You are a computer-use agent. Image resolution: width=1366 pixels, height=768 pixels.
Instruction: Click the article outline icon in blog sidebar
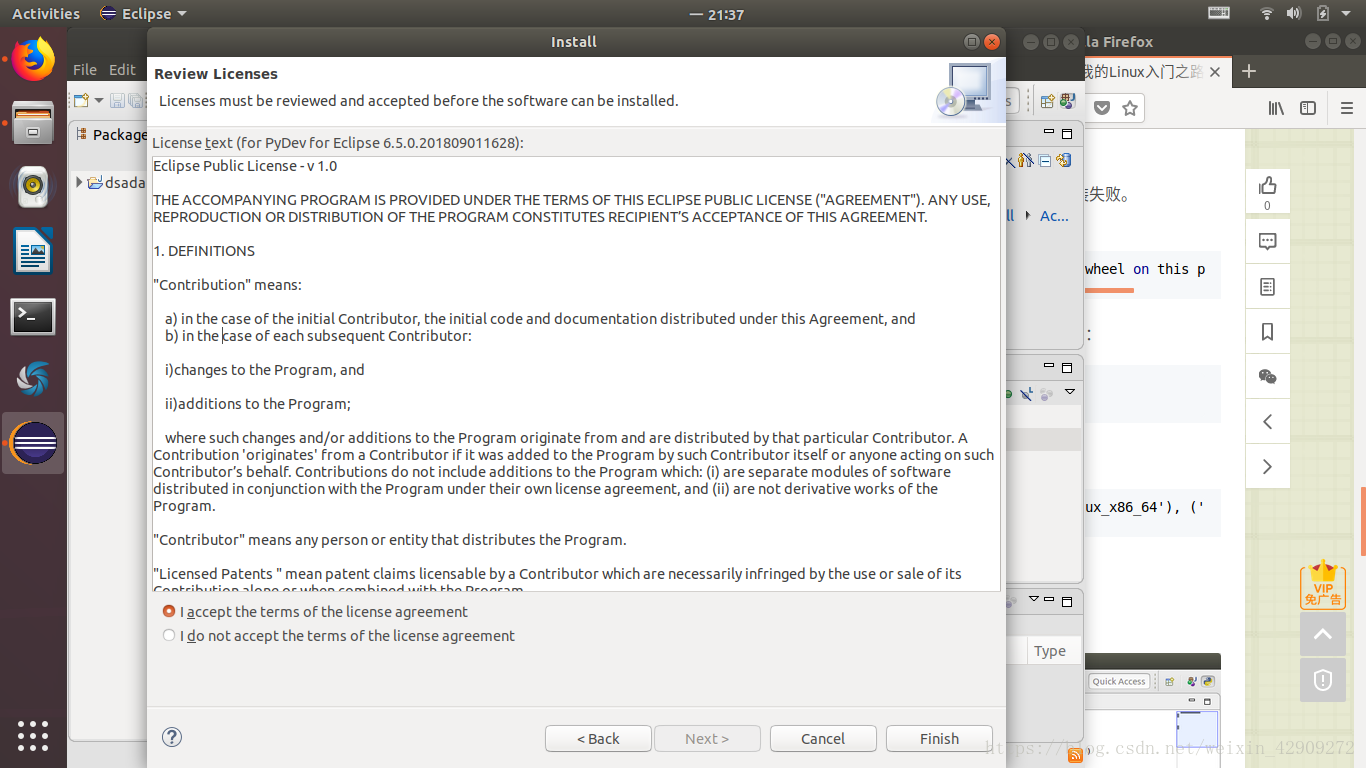coord(1268,287)
